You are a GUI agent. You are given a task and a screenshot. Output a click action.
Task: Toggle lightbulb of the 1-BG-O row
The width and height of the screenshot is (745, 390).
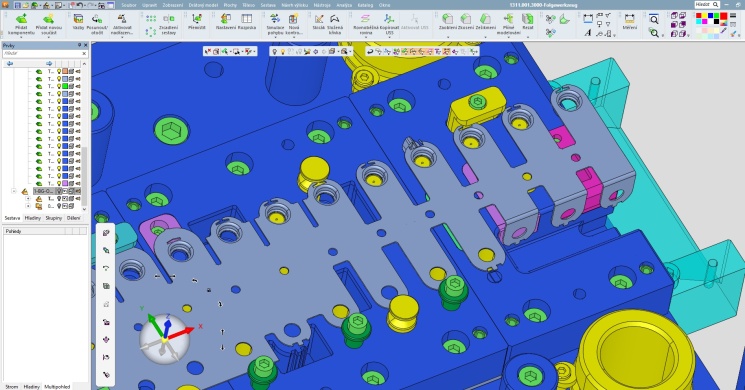coord(59,191)
